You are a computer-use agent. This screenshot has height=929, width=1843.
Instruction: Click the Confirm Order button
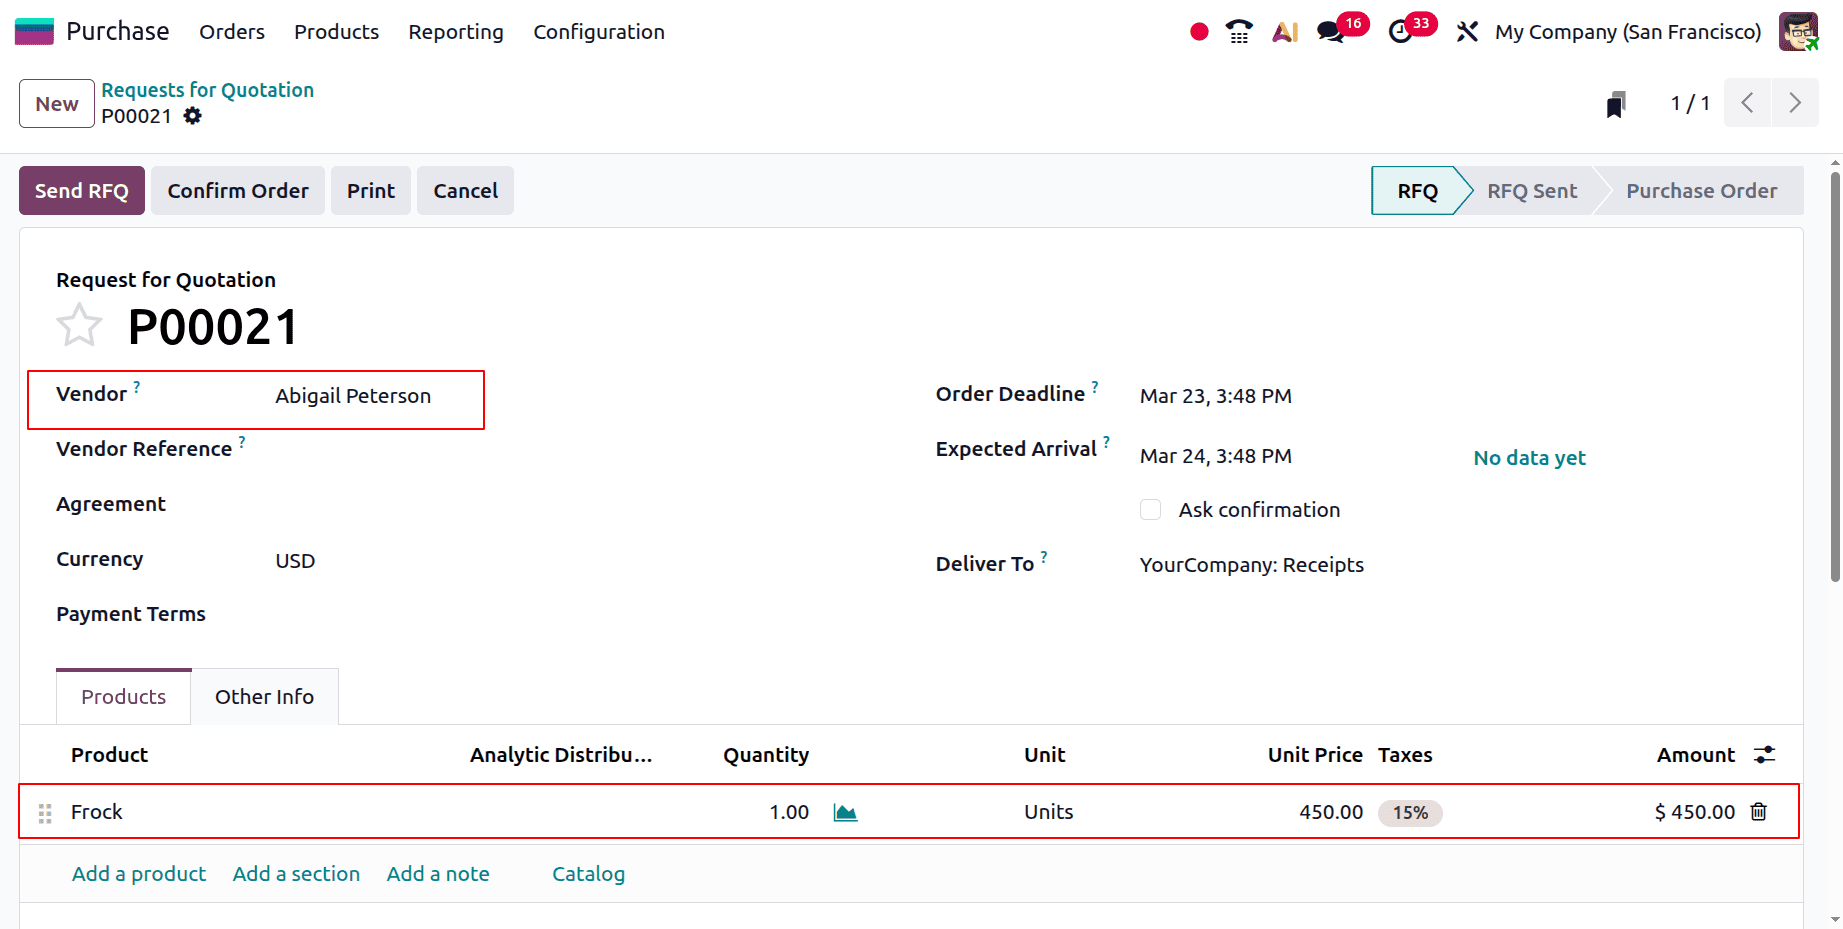click(238, 191)
